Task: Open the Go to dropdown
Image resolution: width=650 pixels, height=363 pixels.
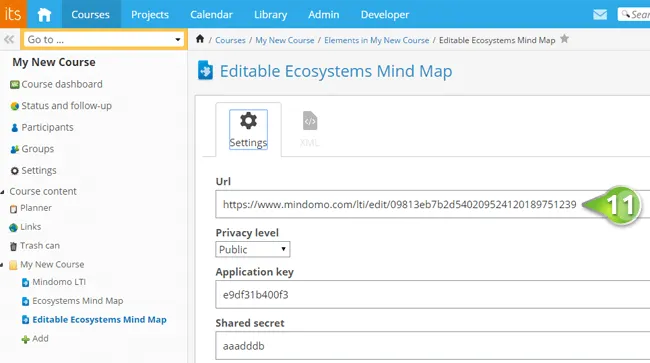Action: pyautogui.click(x=104, y=39)
